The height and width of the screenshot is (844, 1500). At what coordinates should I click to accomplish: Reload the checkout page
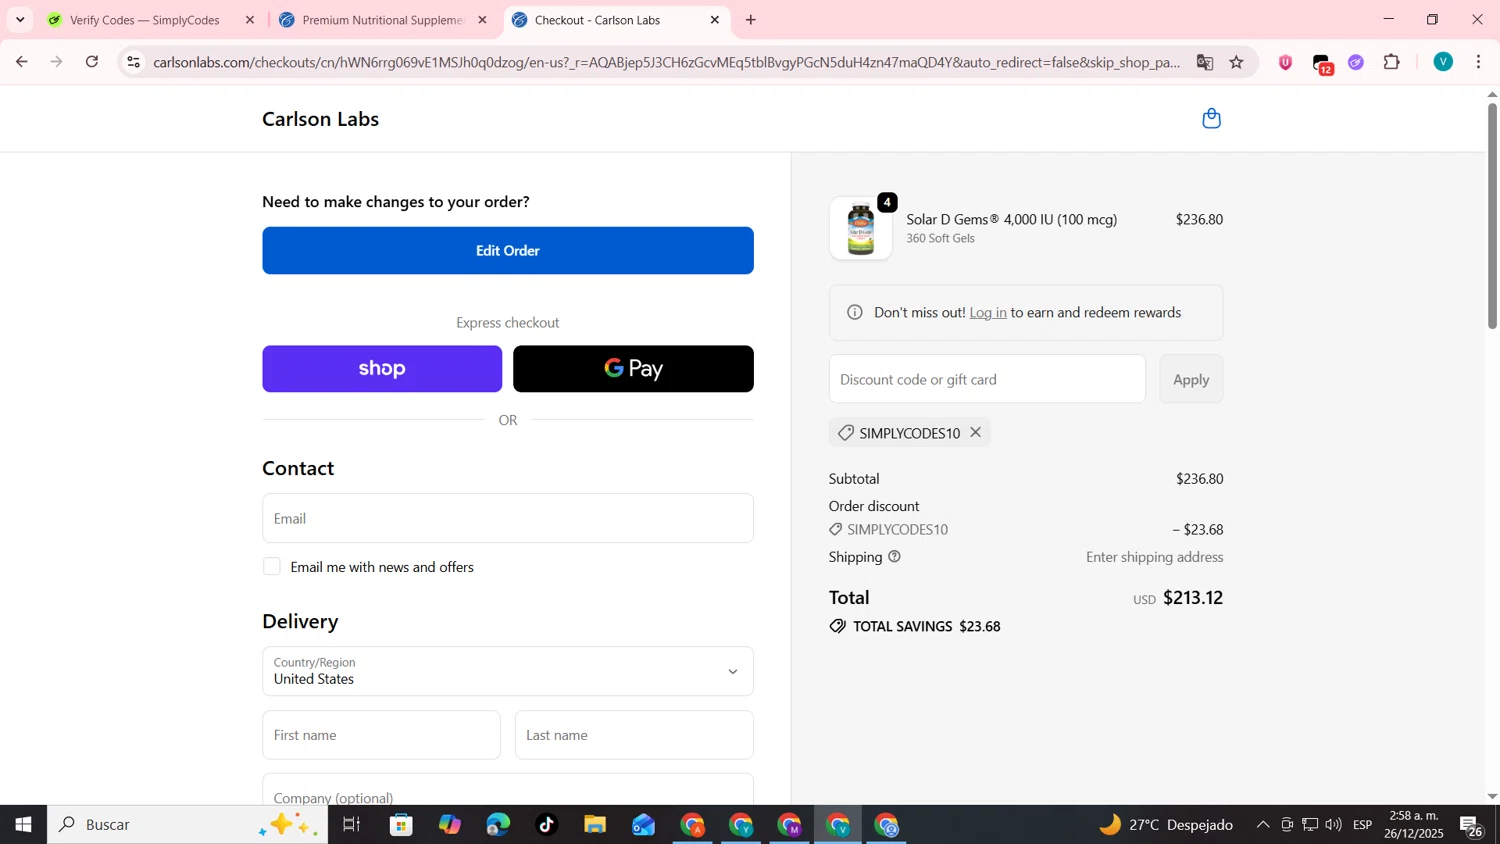pos(92,62)
